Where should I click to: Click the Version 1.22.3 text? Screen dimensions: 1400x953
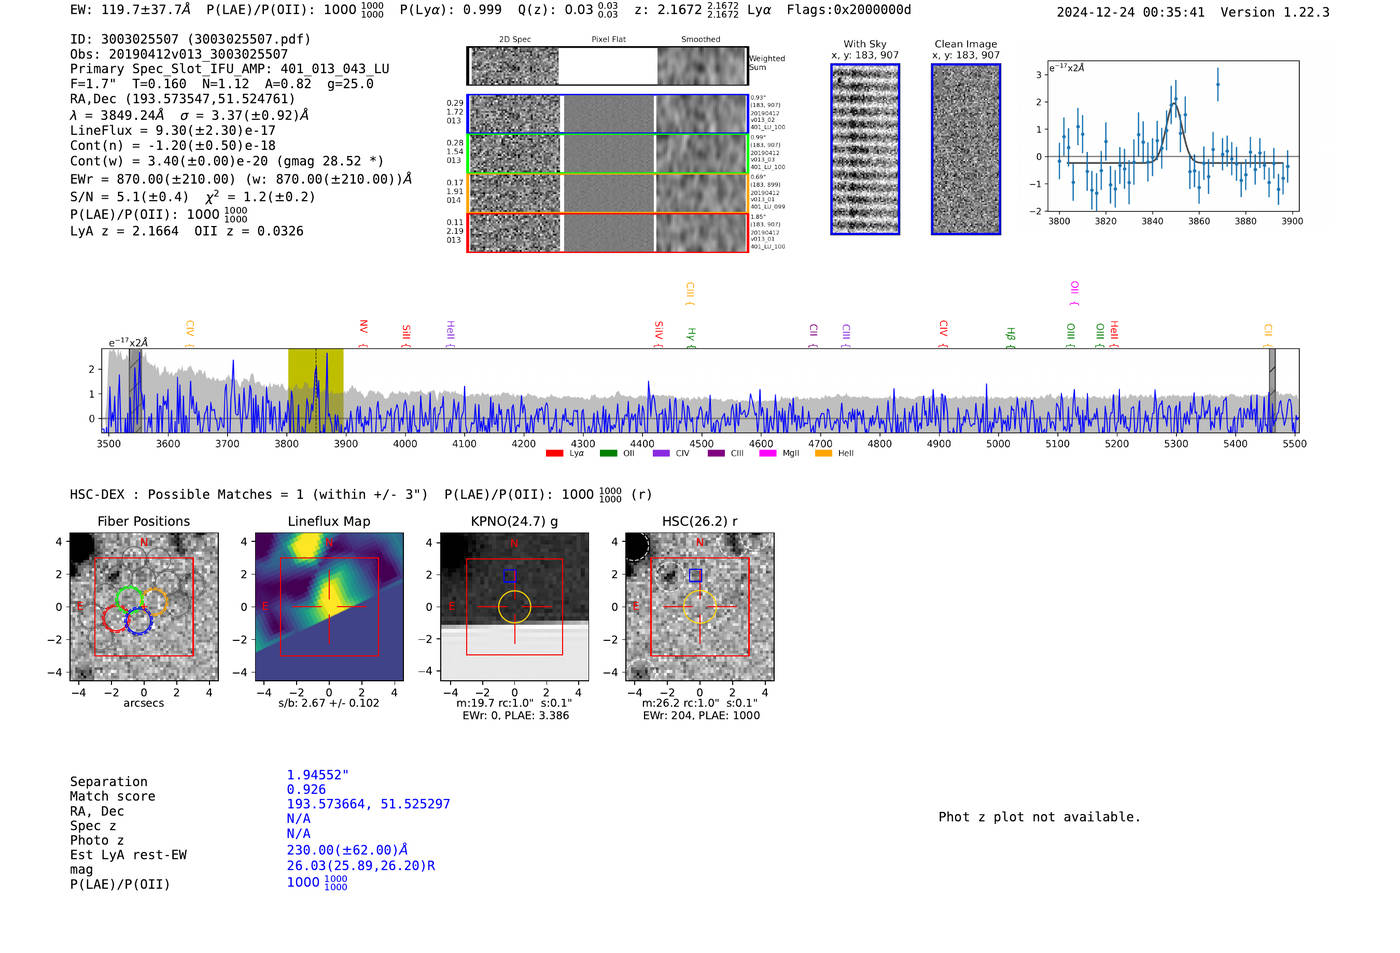pos(1275,12)
